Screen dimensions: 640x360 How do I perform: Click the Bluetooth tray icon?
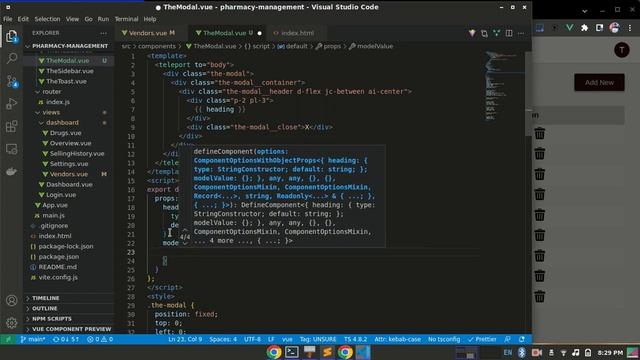[522, 352]
